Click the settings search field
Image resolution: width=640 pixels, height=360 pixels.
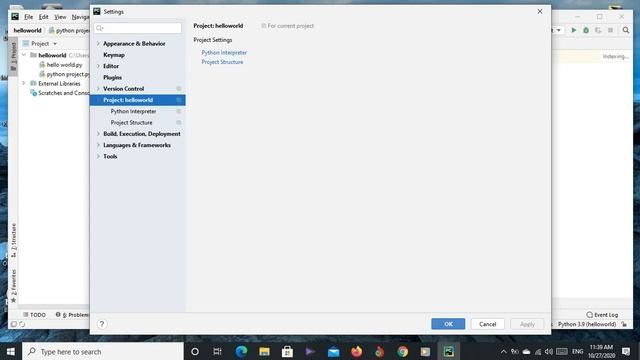(x=138, y=28)
